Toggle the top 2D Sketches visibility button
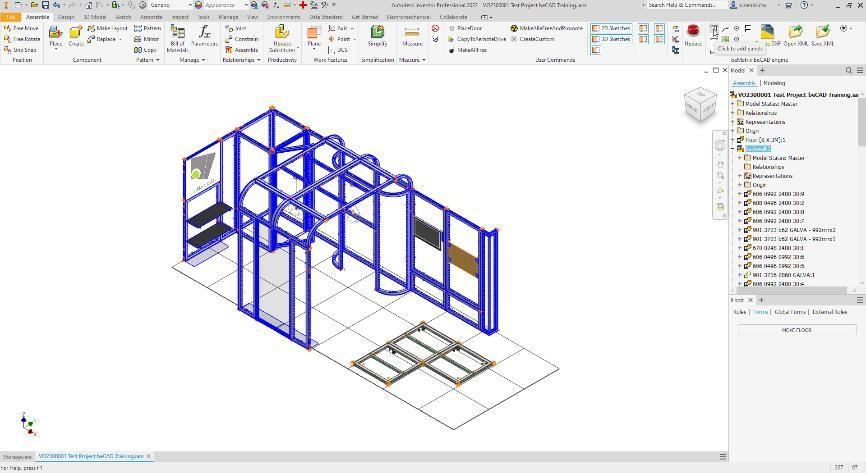Screen dimensions: 866x473 (x=611, y=28)
